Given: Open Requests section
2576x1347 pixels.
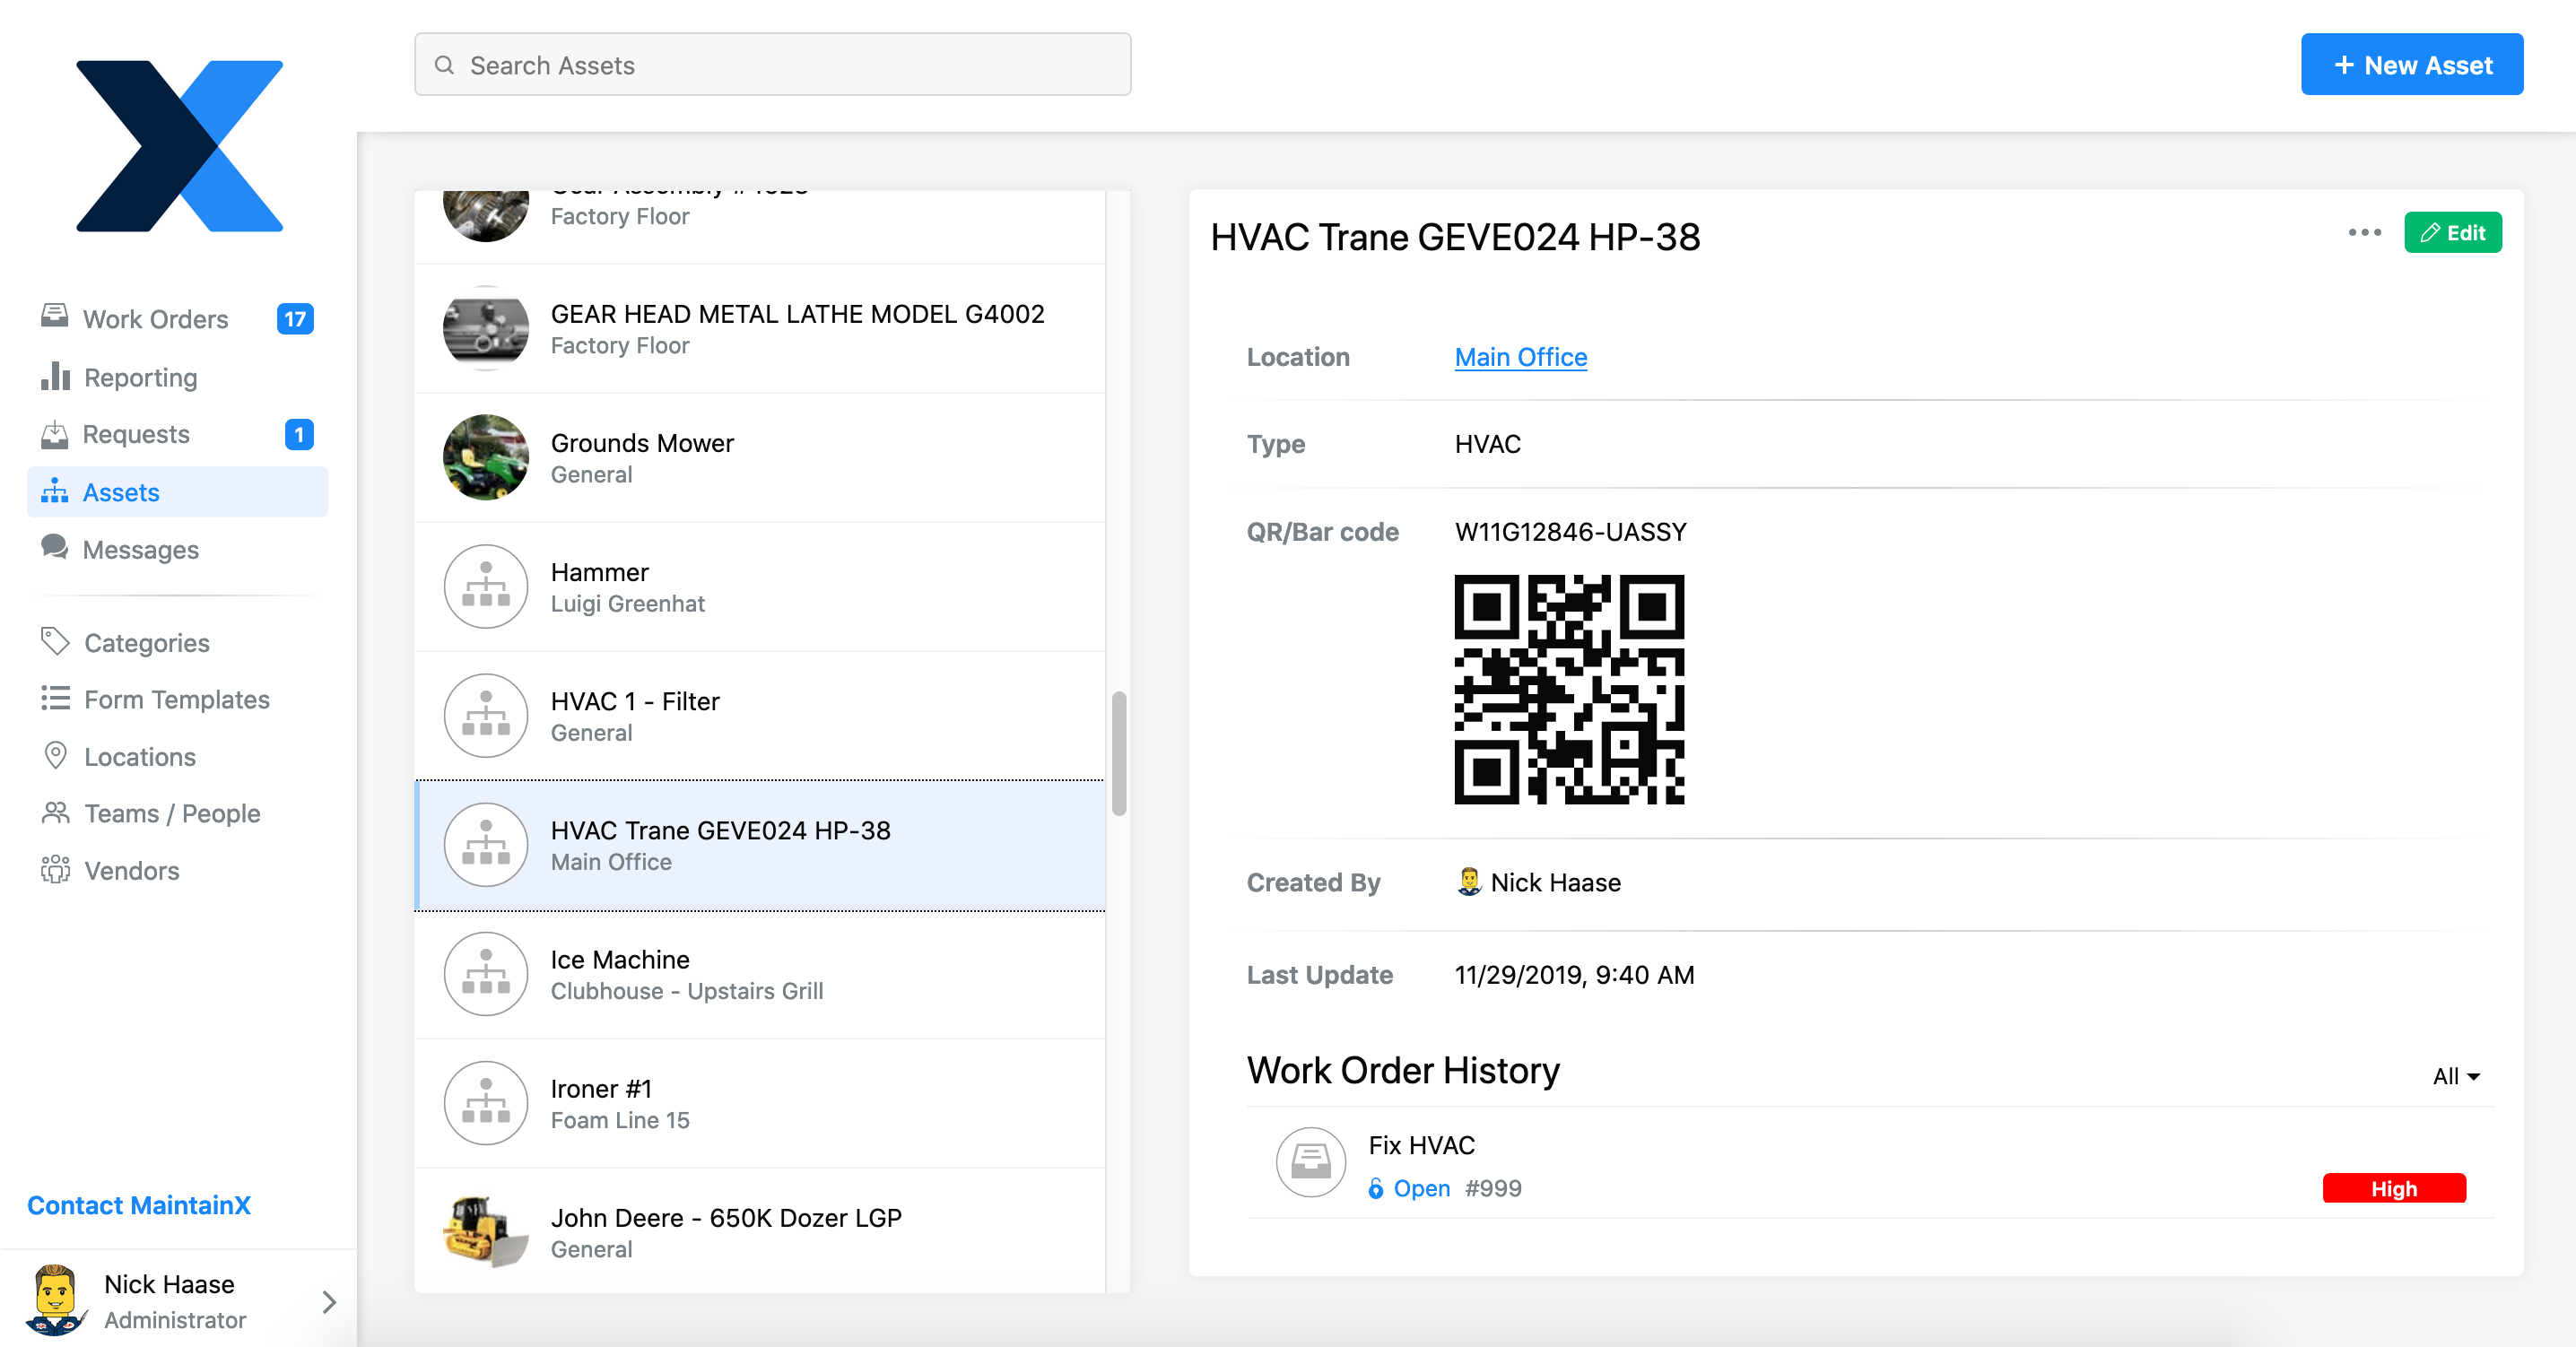Looking at the screenshot, I should (x=177, y=434).
